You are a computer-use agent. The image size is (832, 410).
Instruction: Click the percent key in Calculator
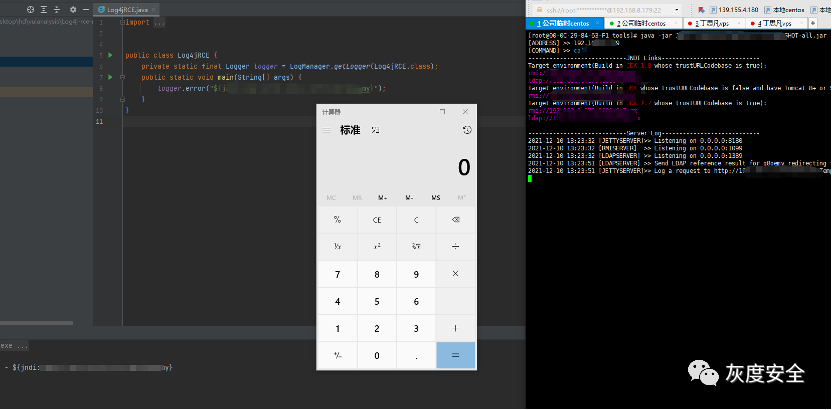pos(337,220)
